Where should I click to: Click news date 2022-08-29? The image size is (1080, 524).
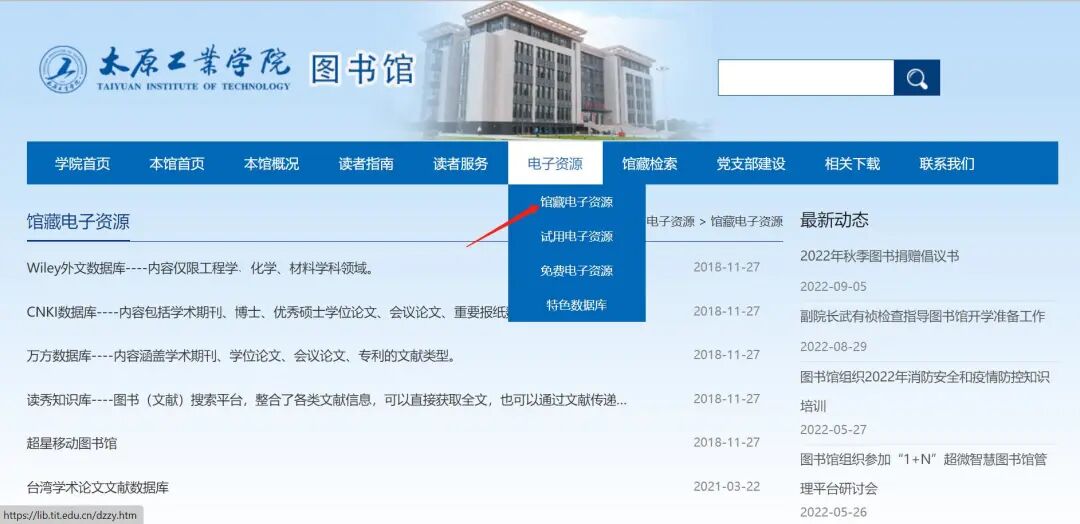pos(833,346)
